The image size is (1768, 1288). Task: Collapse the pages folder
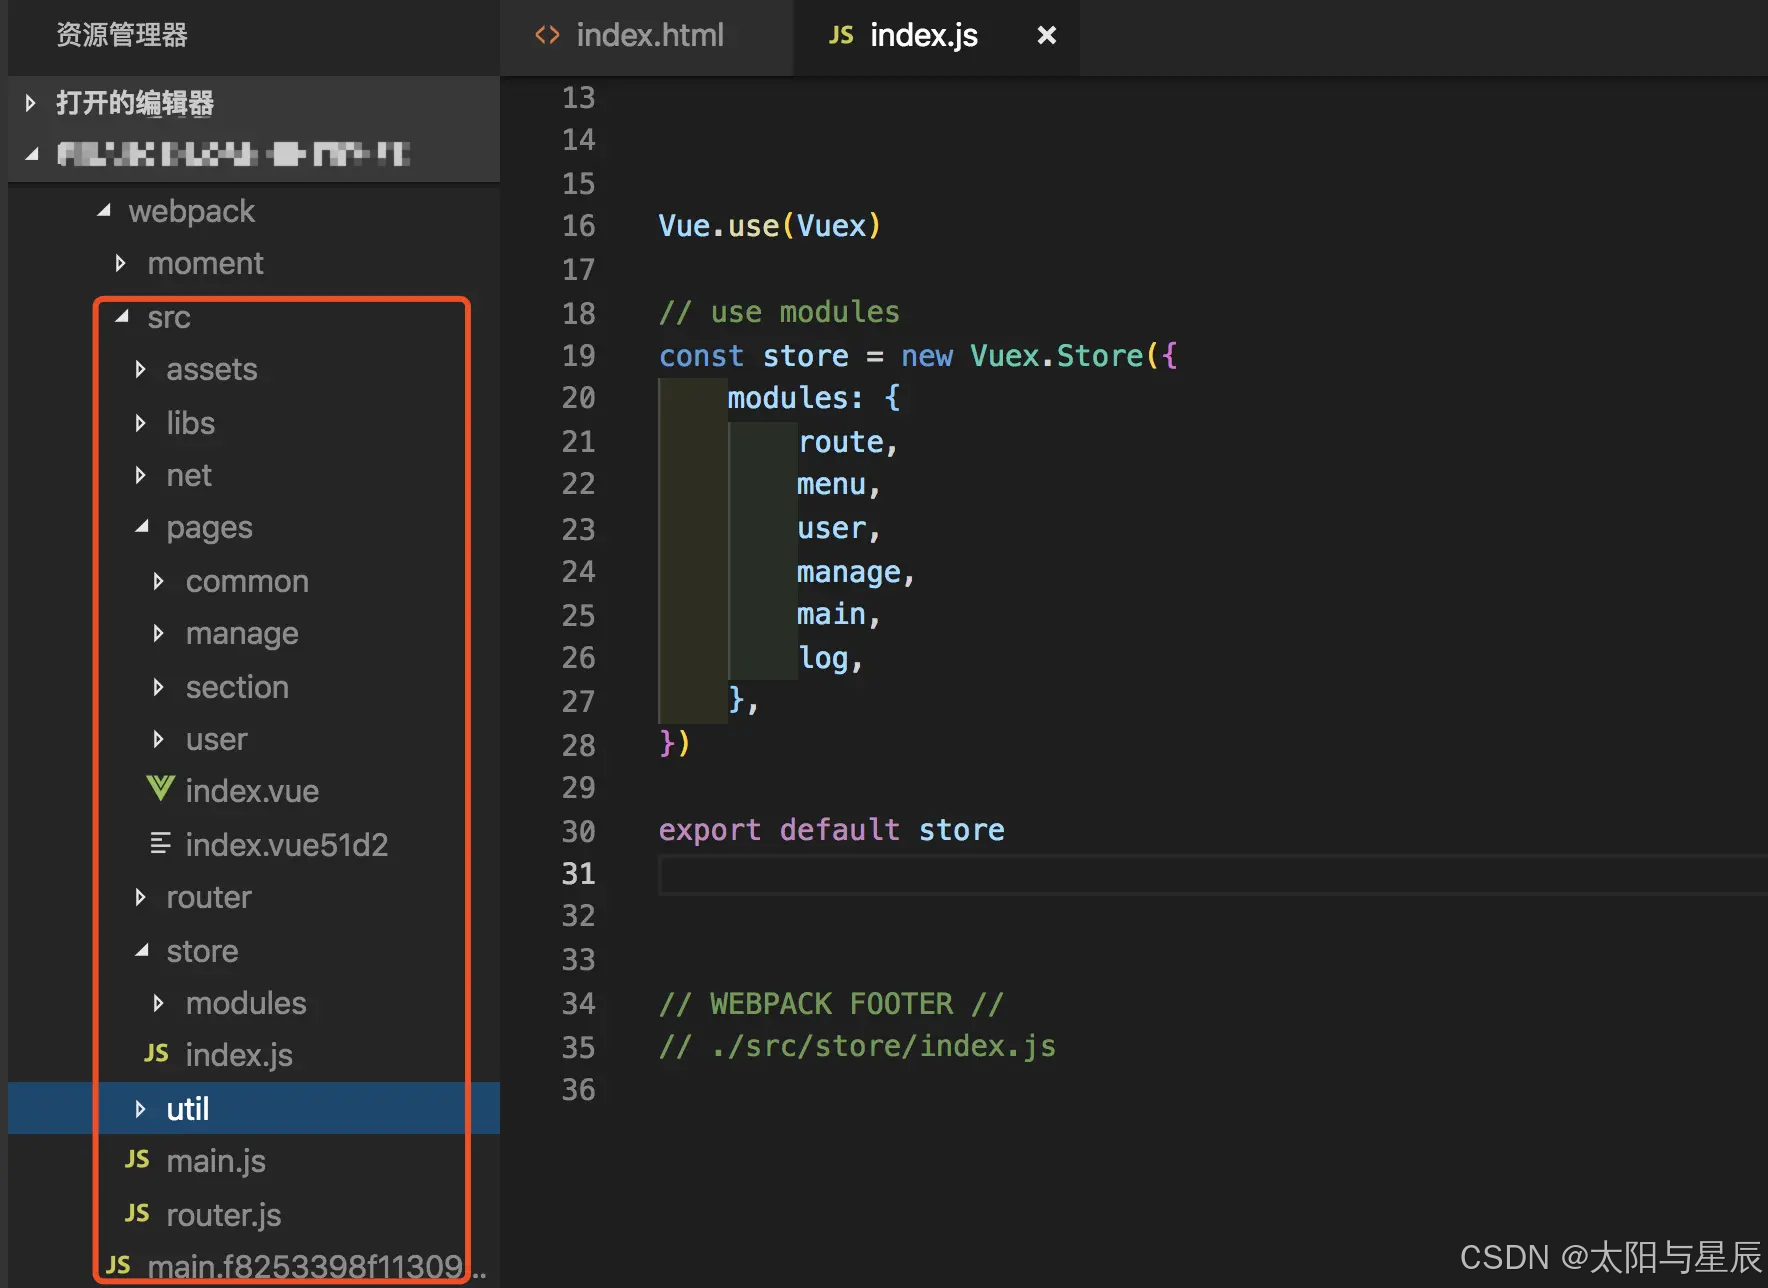coord(142,527)
